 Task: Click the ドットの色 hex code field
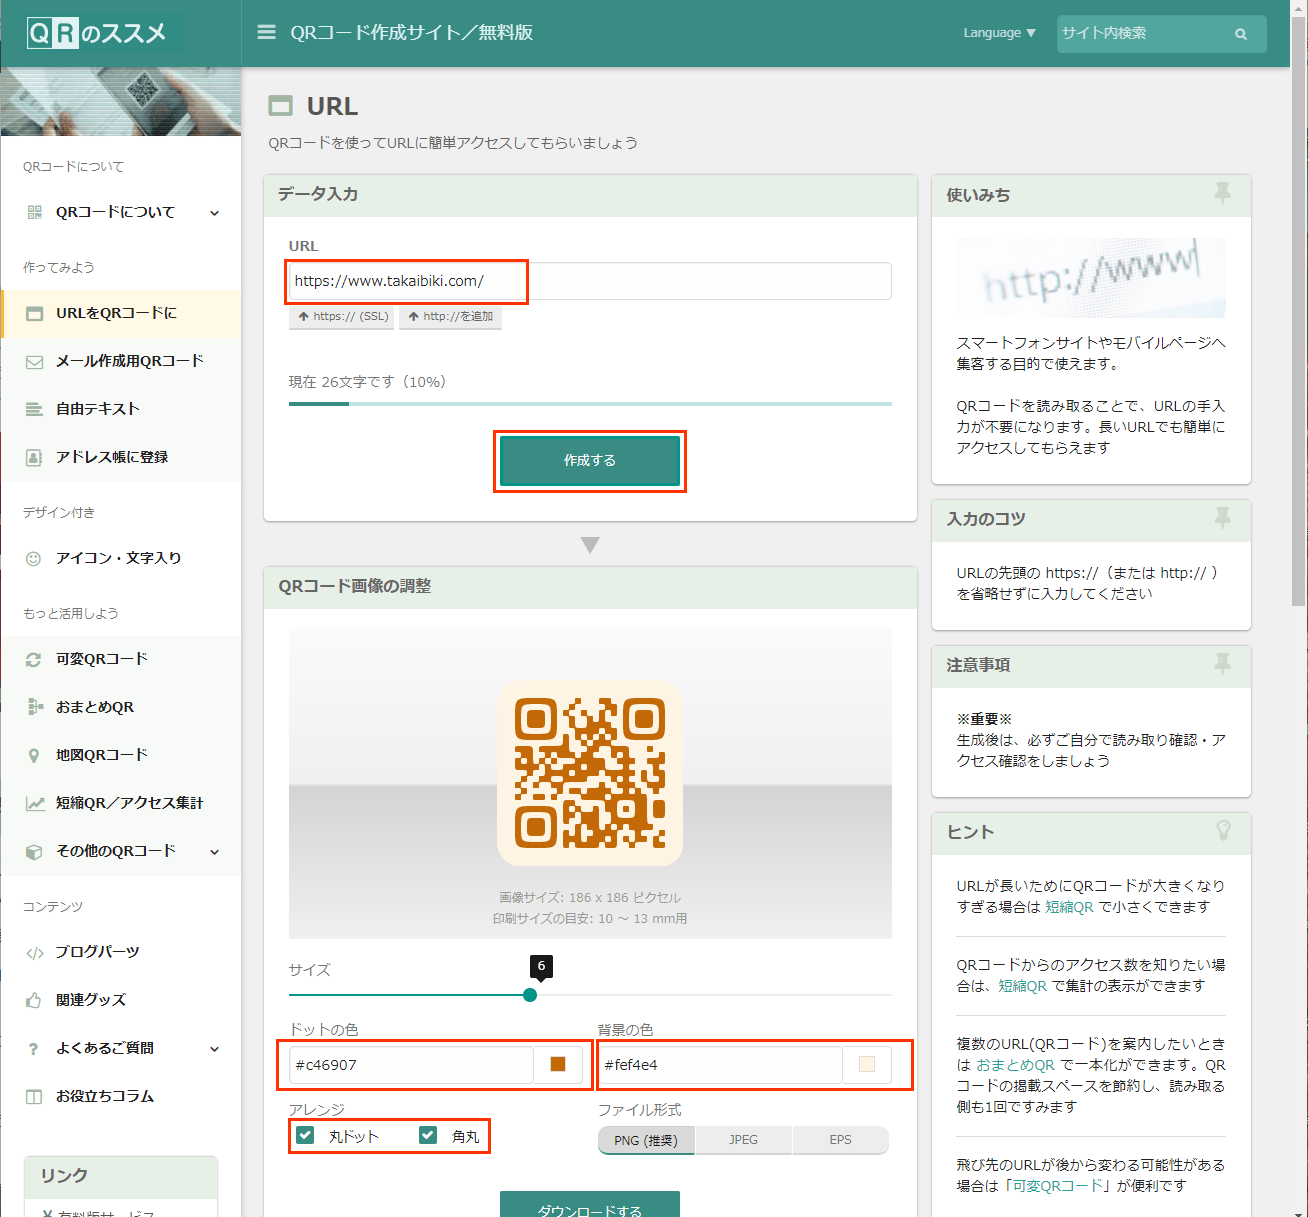tap(411, 1065)
